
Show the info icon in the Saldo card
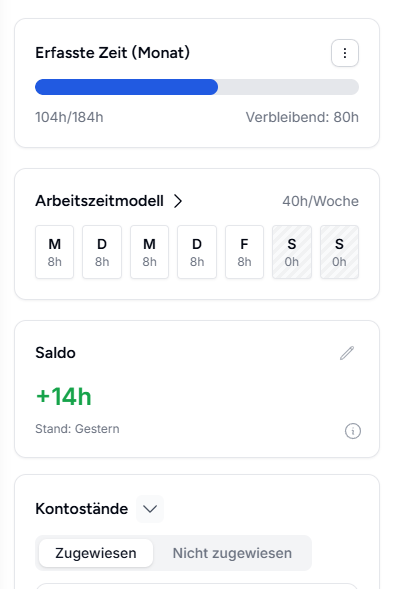tap(352, 431)
